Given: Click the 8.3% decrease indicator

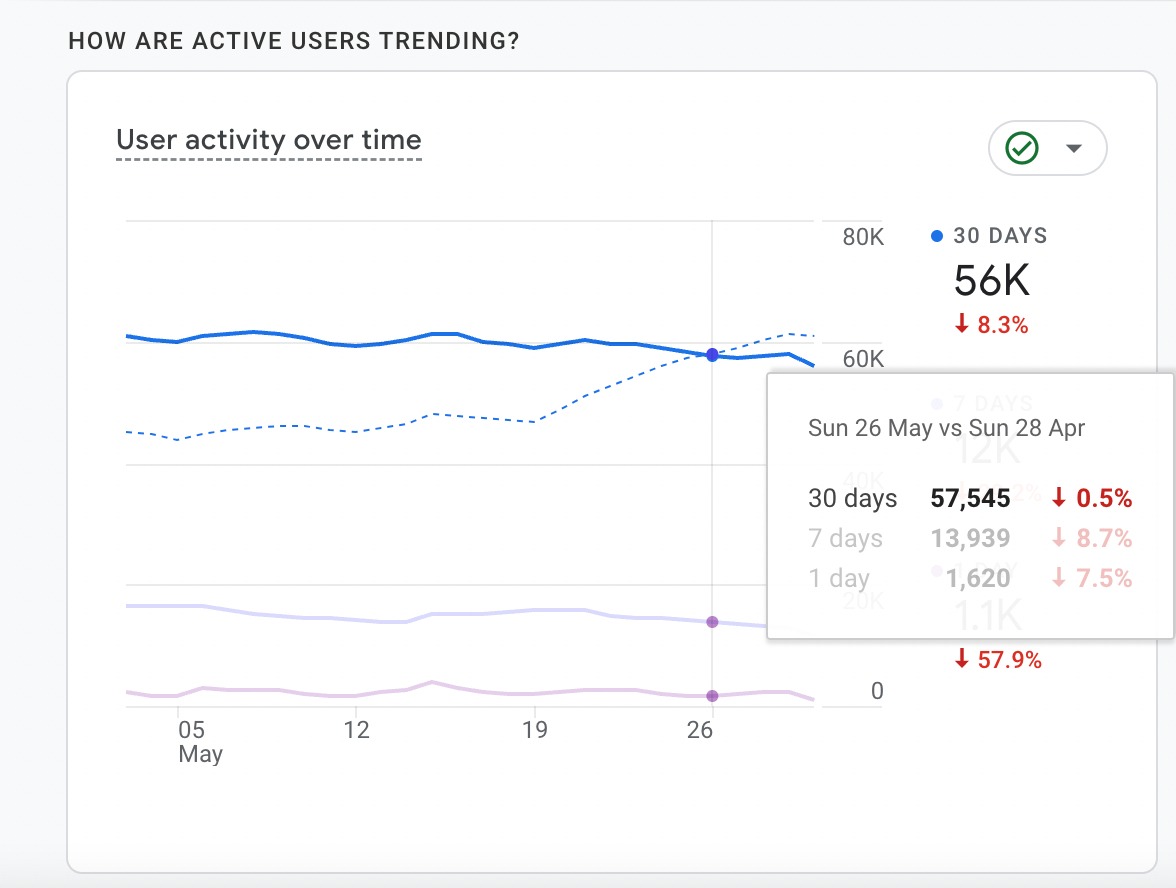Looking at the screenshot, I should click(x=991, y=325).
